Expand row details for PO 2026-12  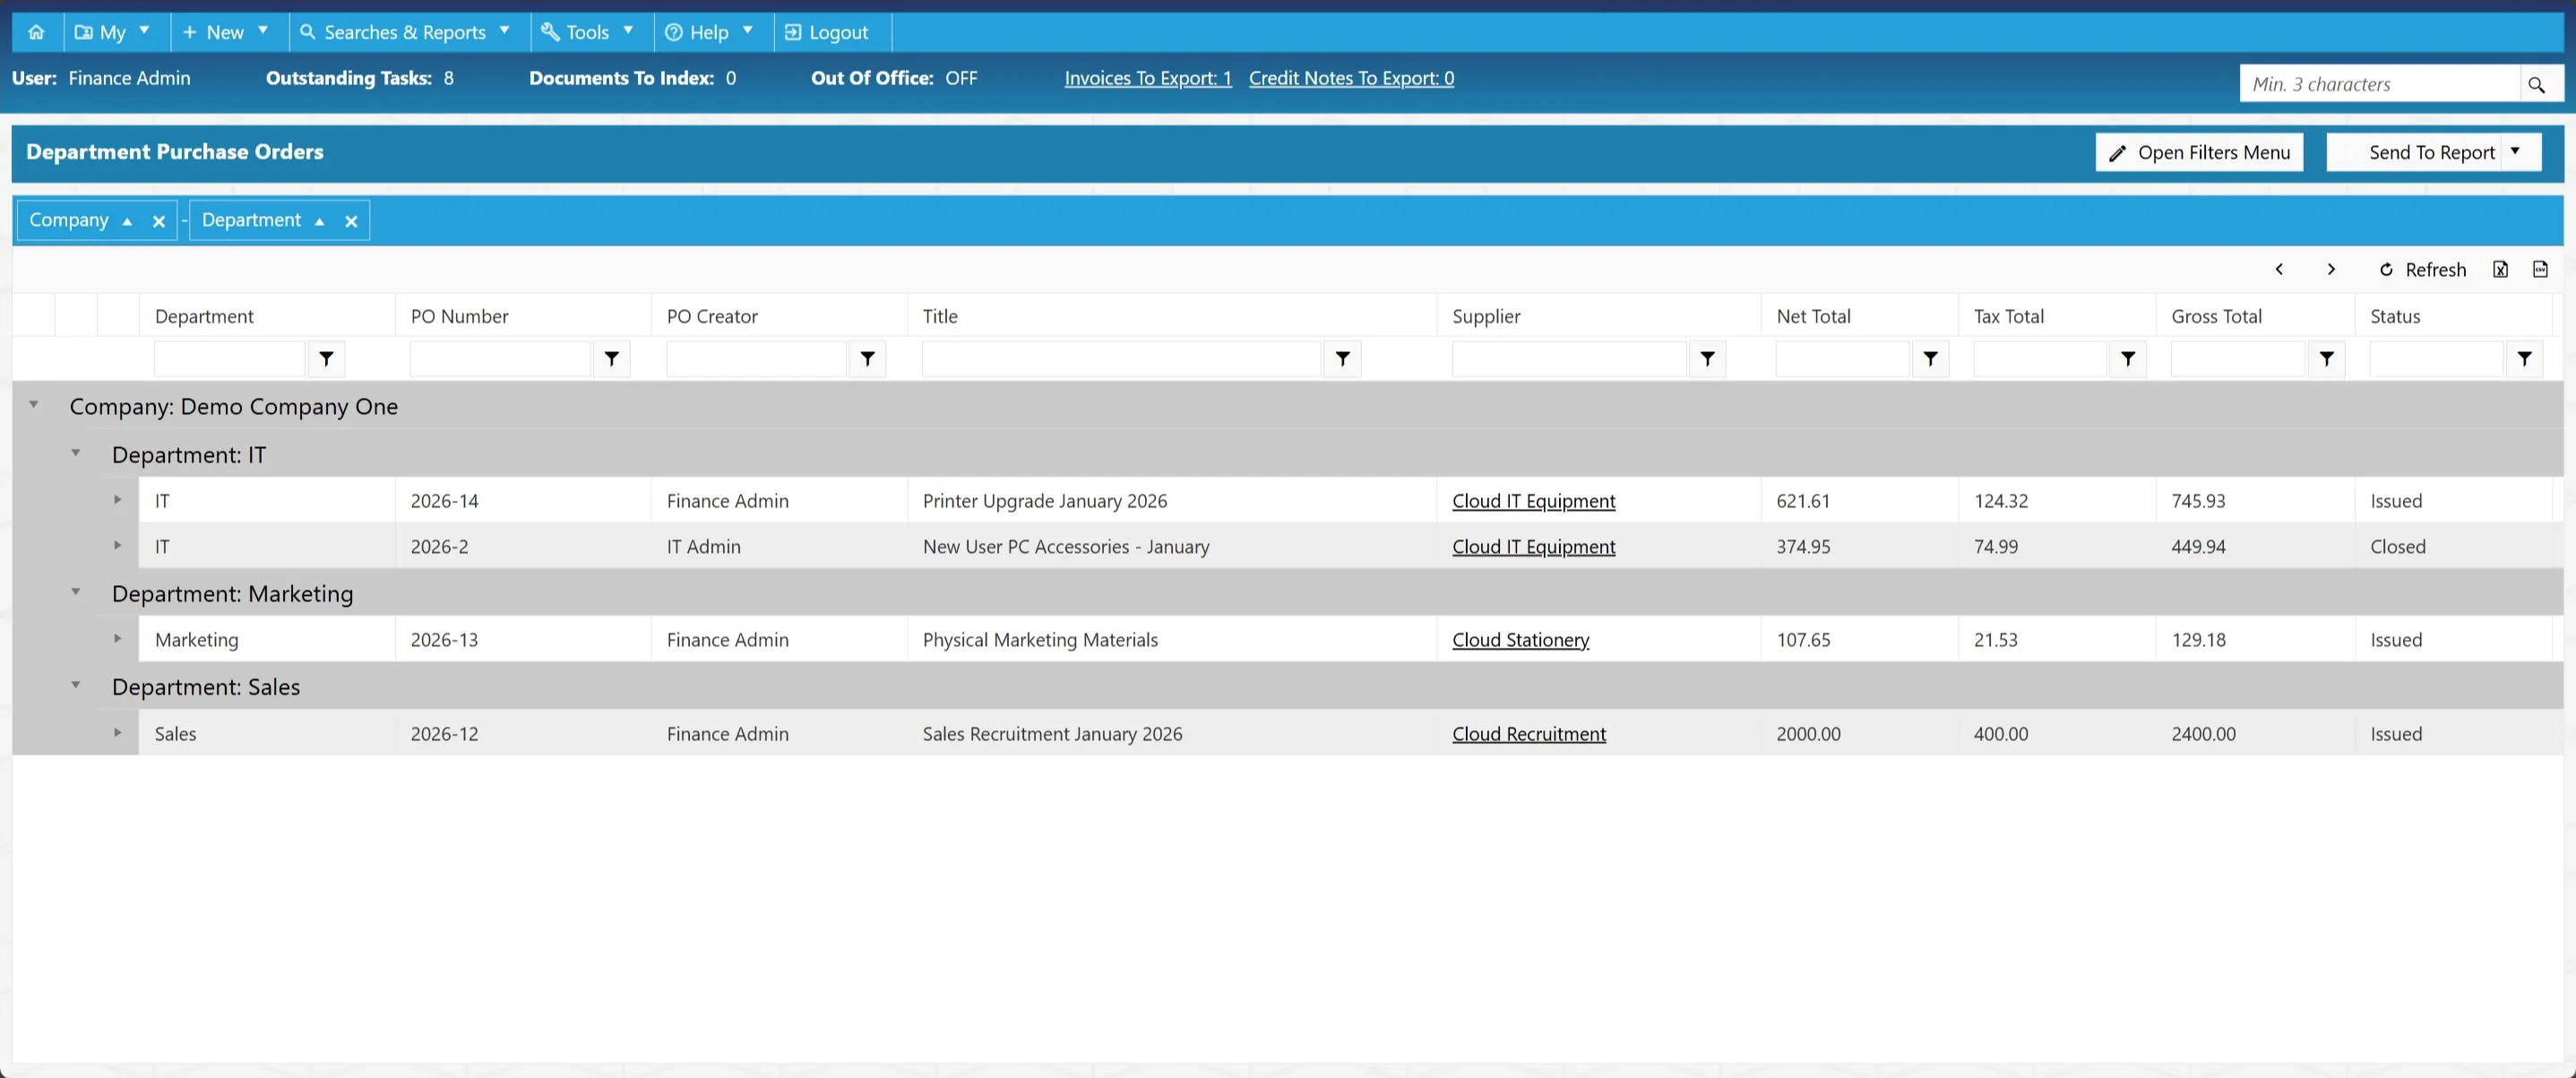pos(118,732)
